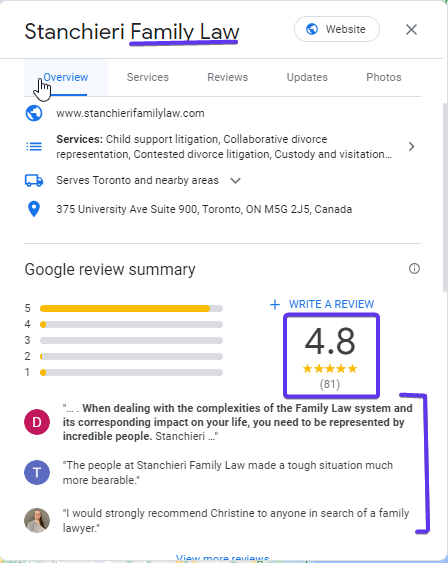Expand Serves Toronto and nearby areas

[x=235, y=180]
